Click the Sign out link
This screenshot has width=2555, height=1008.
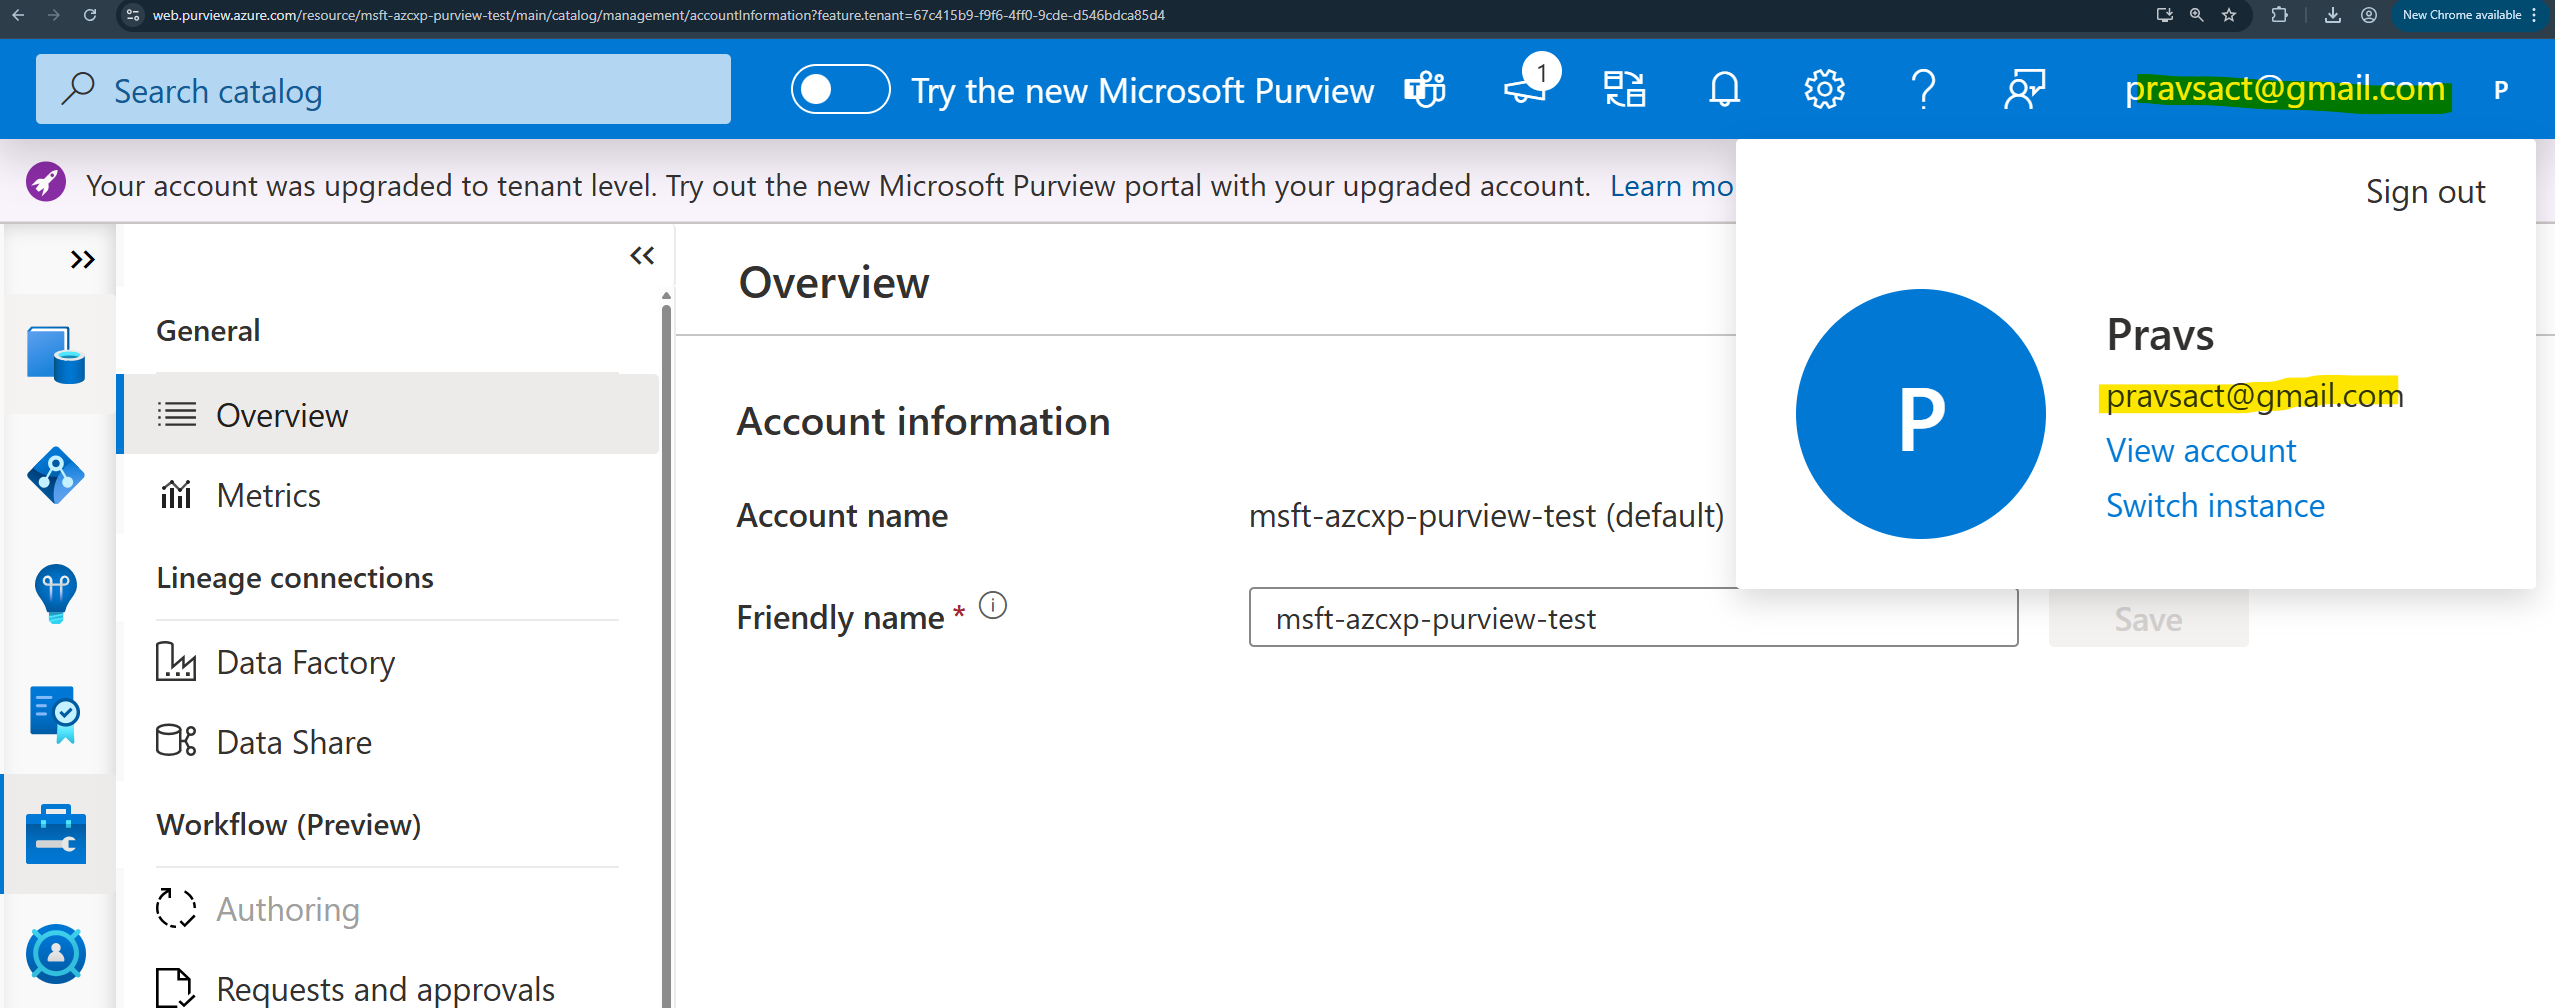click(x=2426, y=190)
